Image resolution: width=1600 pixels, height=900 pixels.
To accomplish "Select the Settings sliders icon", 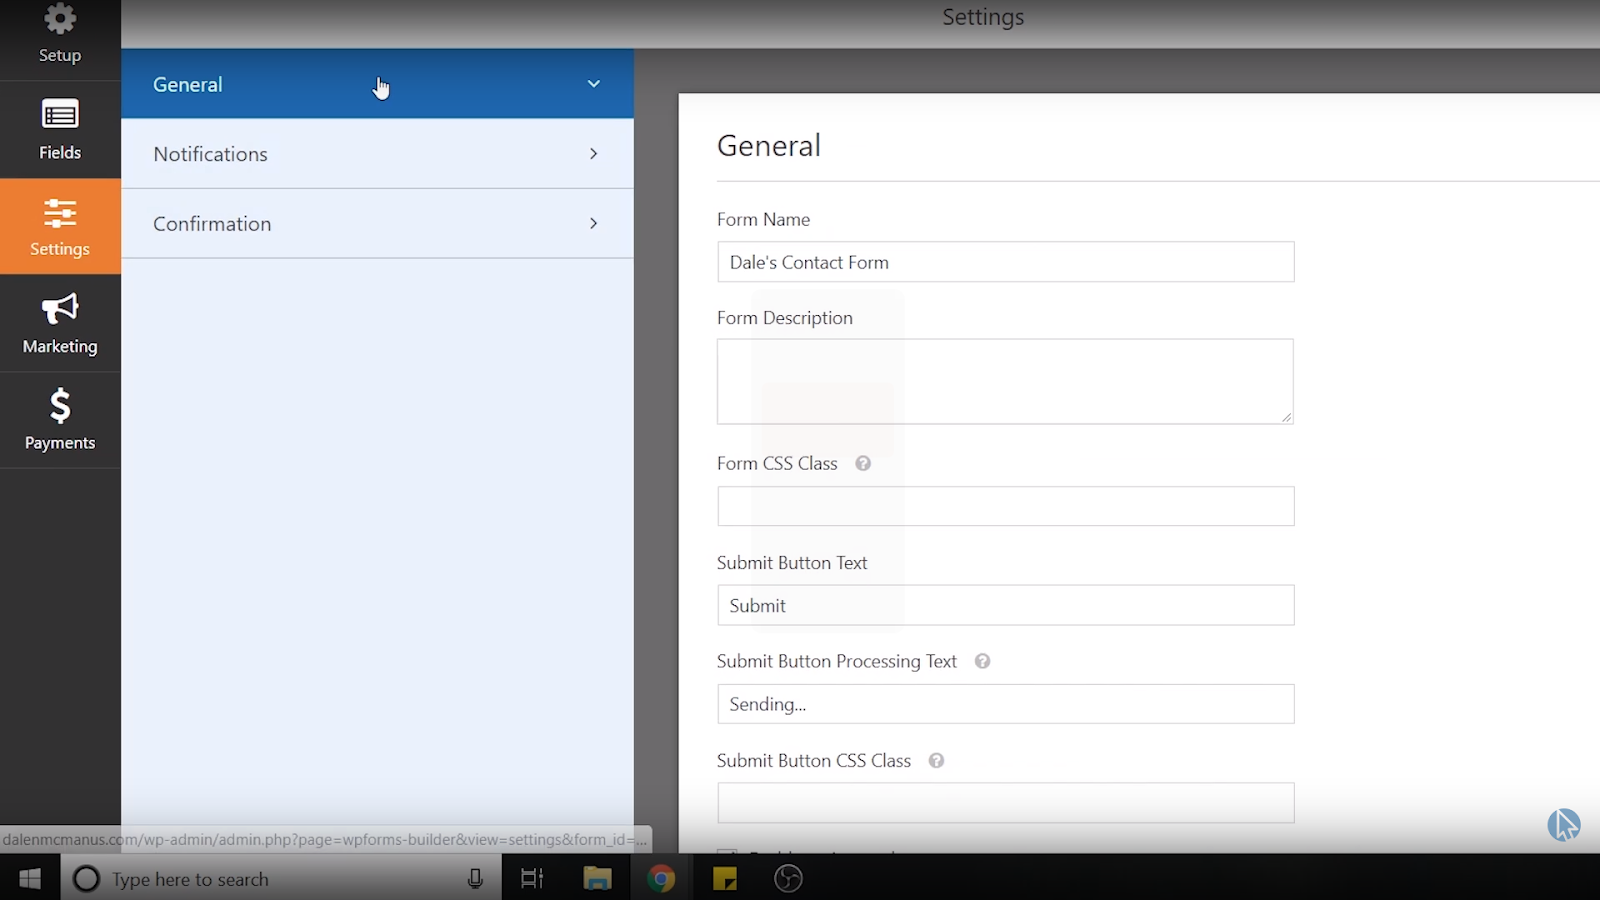I will 60,213.
